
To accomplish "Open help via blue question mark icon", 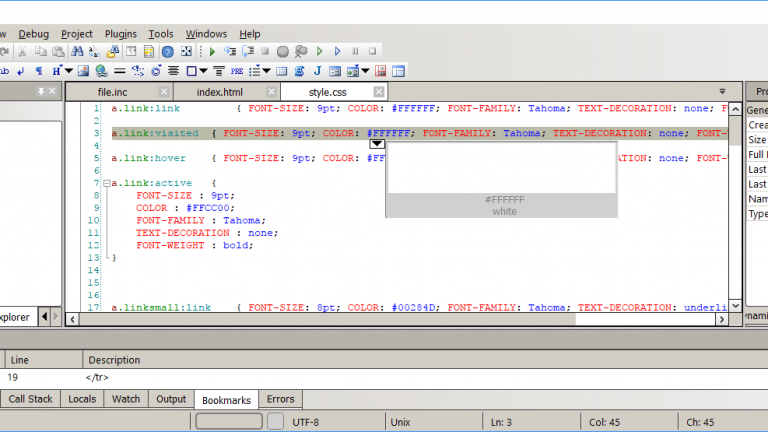I will pyautogui.click(x=167, y=51).
